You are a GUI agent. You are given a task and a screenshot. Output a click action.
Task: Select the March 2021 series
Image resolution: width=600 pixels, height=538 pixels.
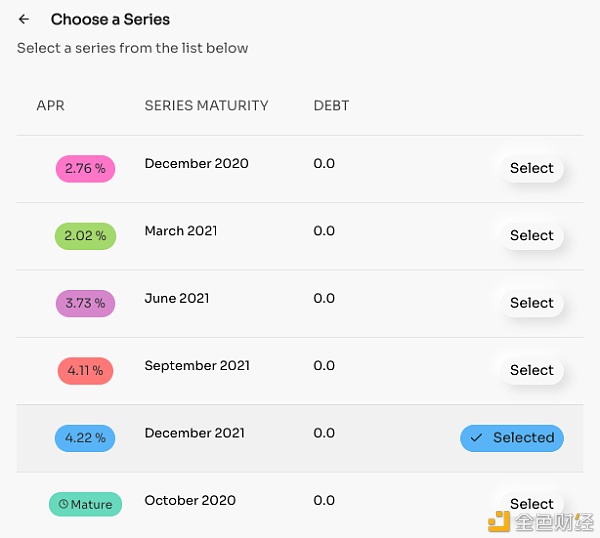532,236
